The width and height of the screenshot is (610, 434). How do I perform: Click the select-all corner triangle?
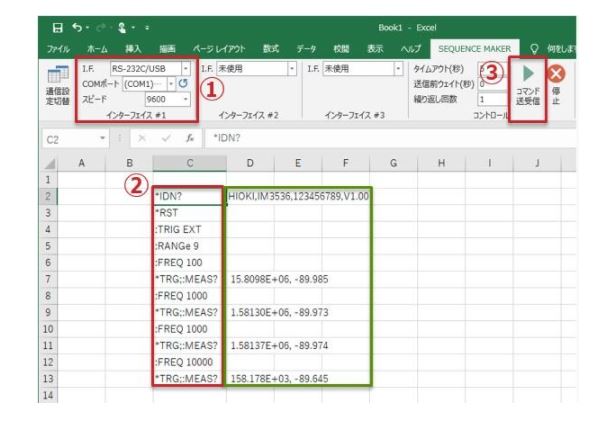click(50, 164)
